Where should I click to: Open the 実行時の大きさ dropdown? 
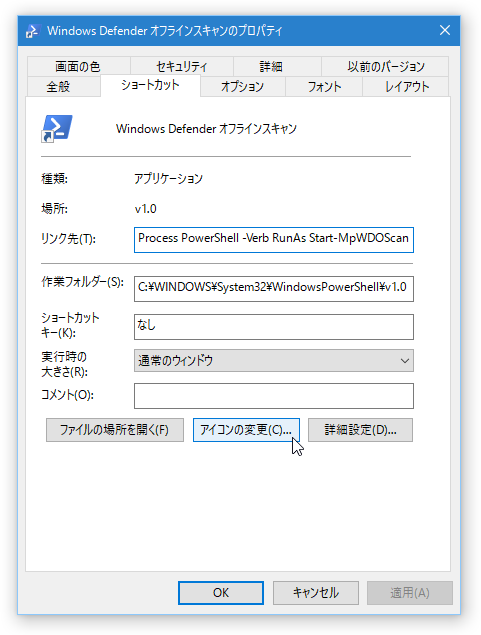click(x=274, y=360)
